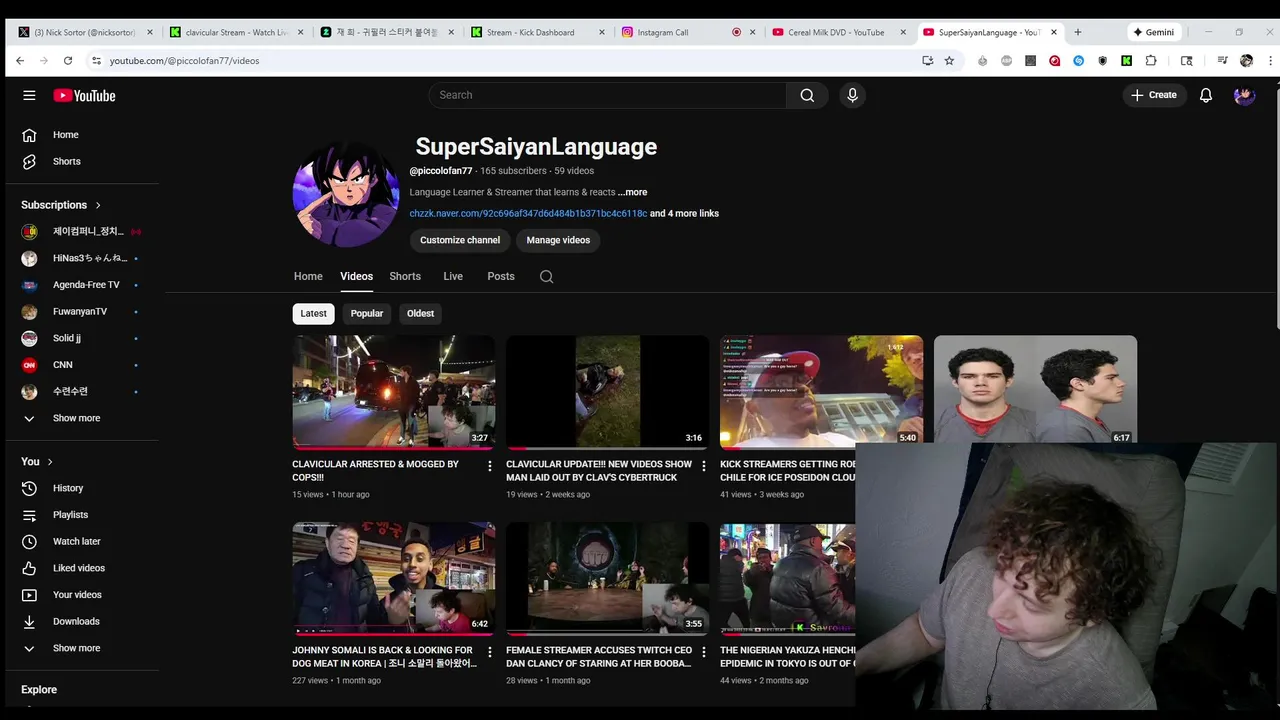Expand Subscriptions section chevron

98,205
